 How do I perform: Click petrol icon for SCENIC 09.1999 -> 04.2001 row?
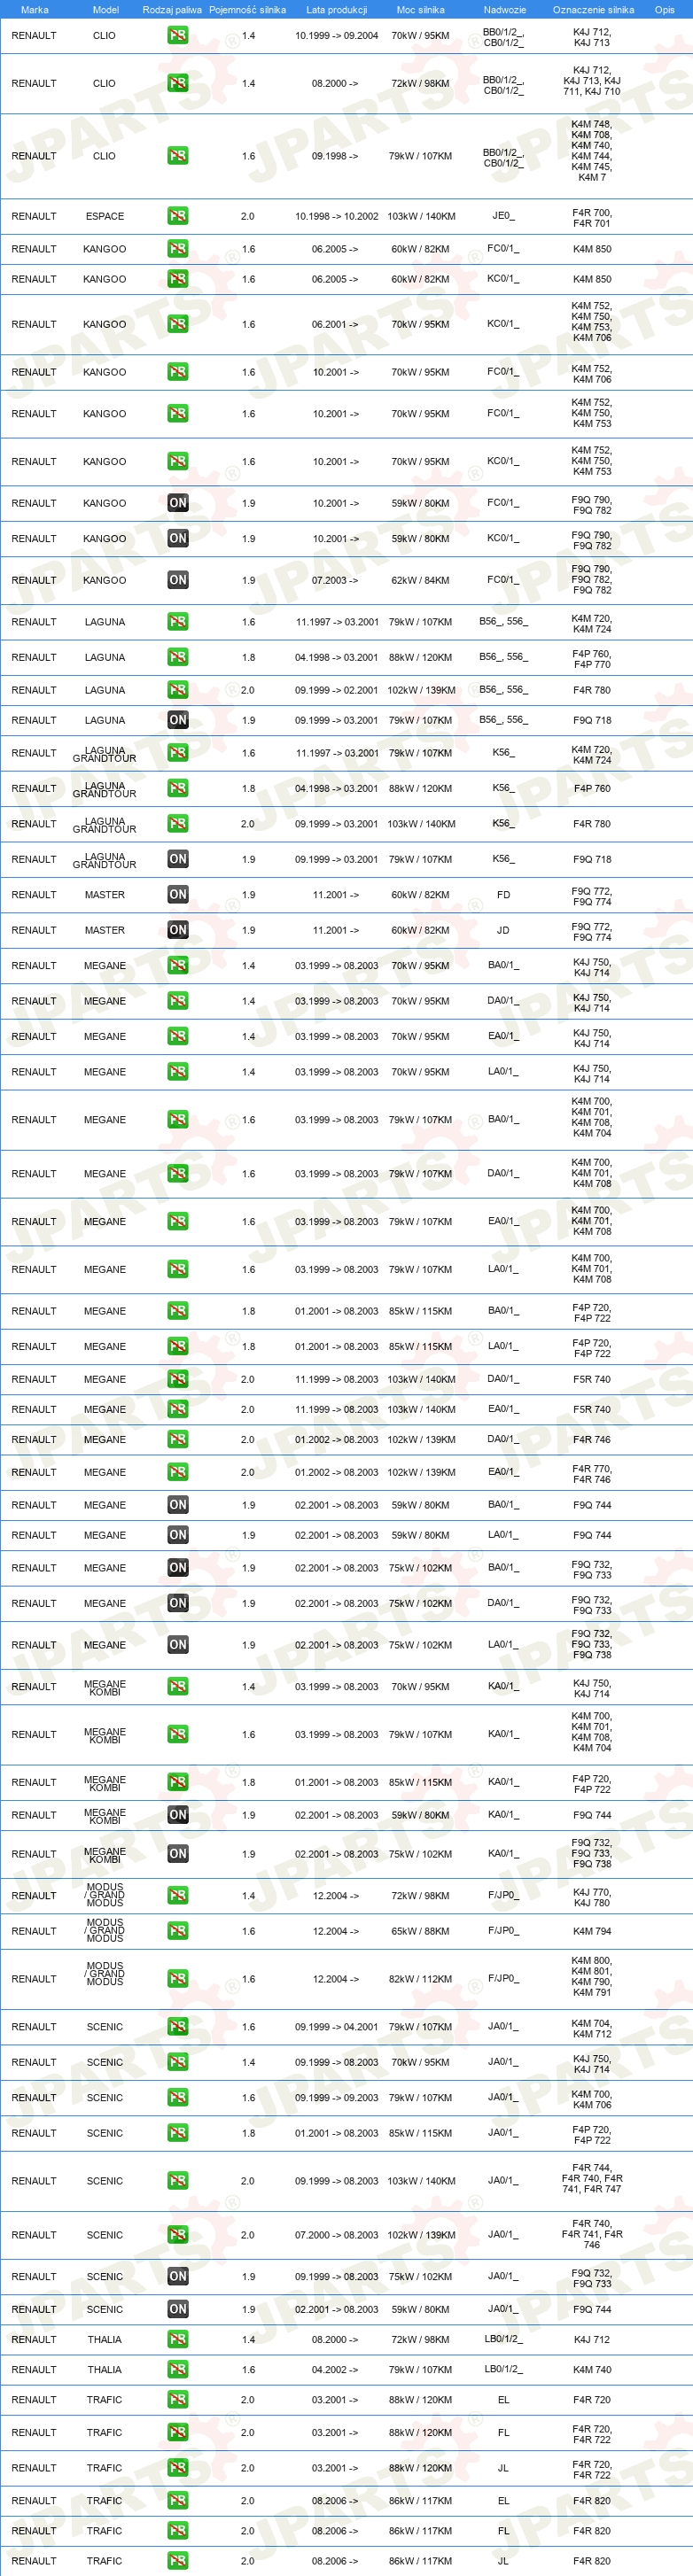click(x=178, y=2027)
